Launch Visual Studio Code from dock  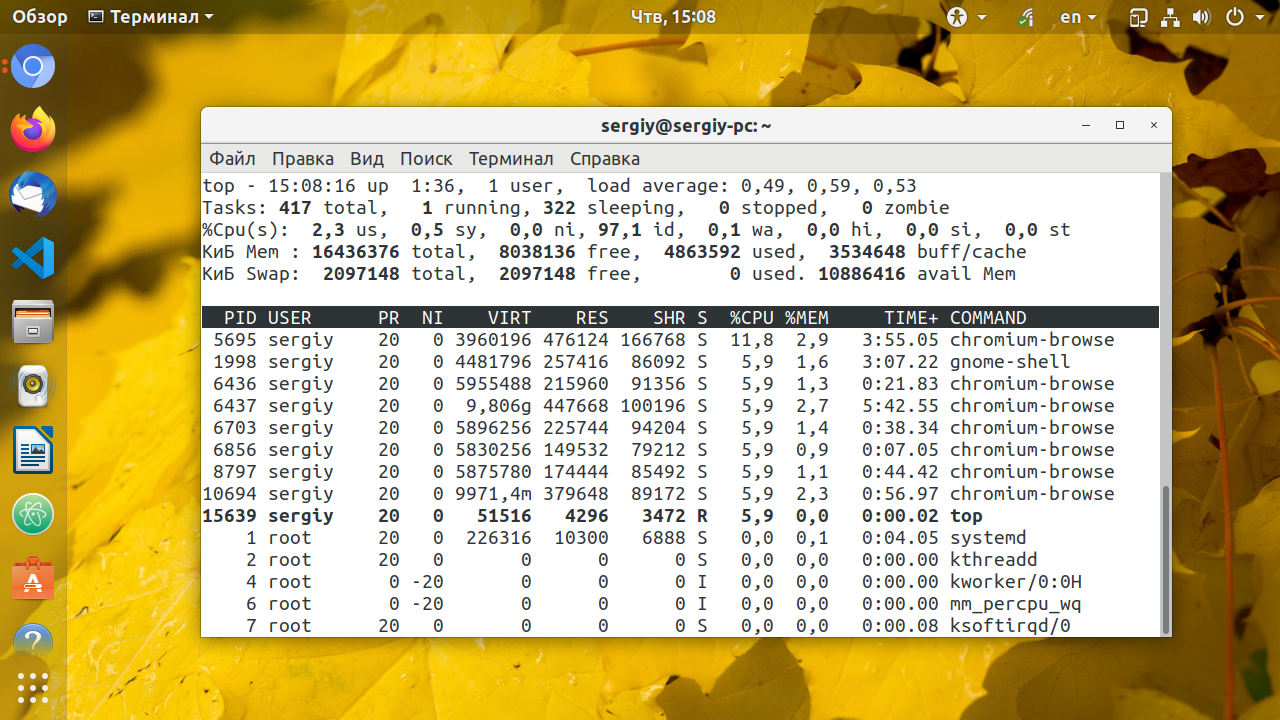coord(33,259)
